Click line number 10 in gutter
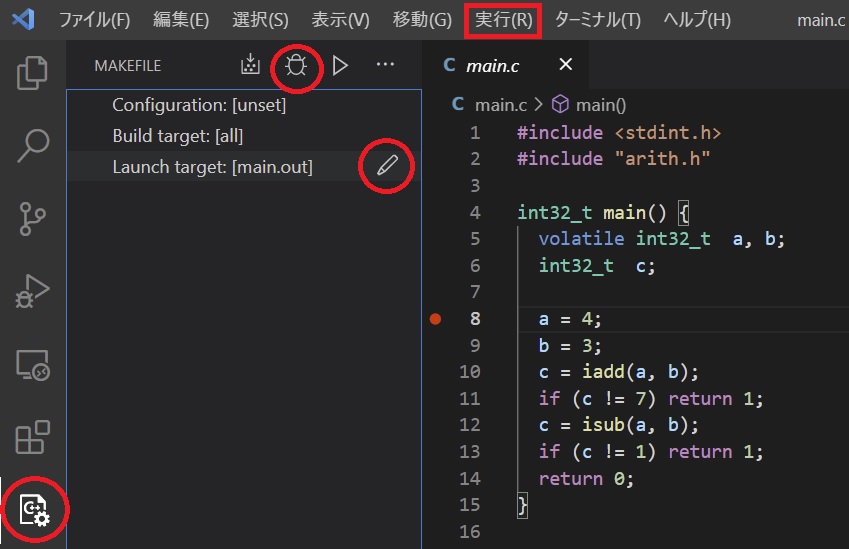849x549 pixels. coord(469,372)
